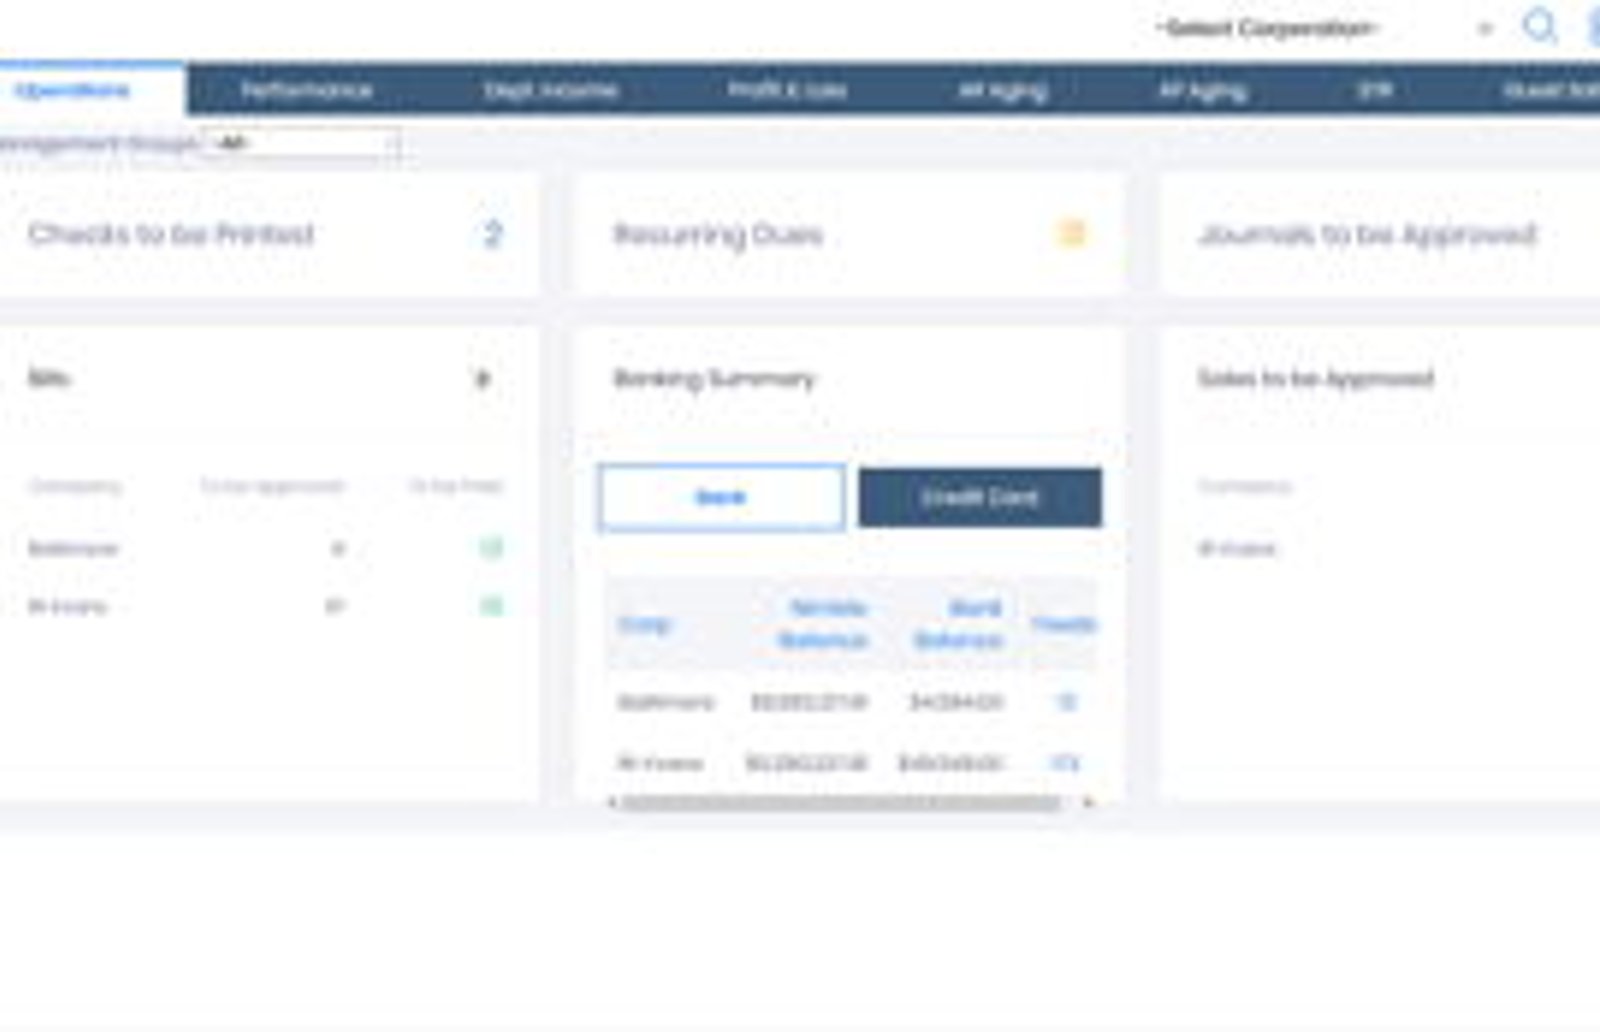The height and width of the screenshot is (1032, 1600).
Task: Select Baltimore company in the Bills card
Action: (x=73, y=548)
